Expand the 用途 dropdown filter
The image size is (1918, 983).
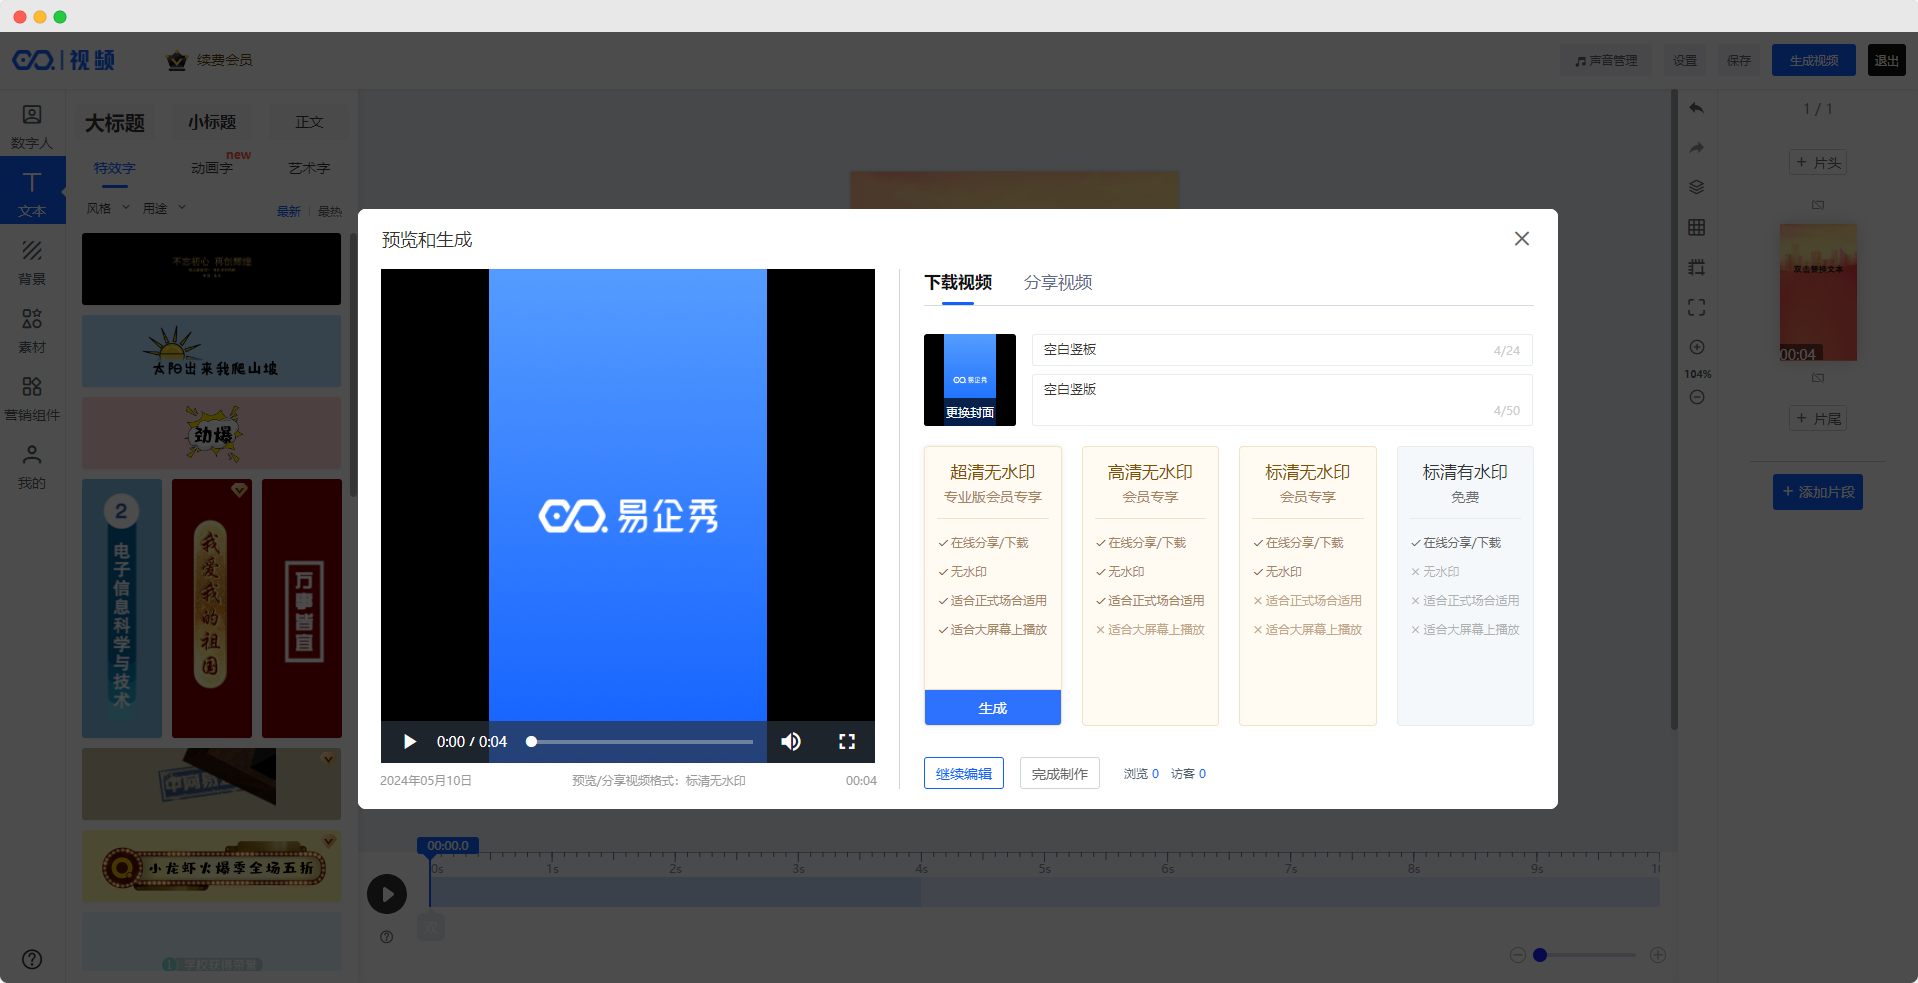pos(164,208)
